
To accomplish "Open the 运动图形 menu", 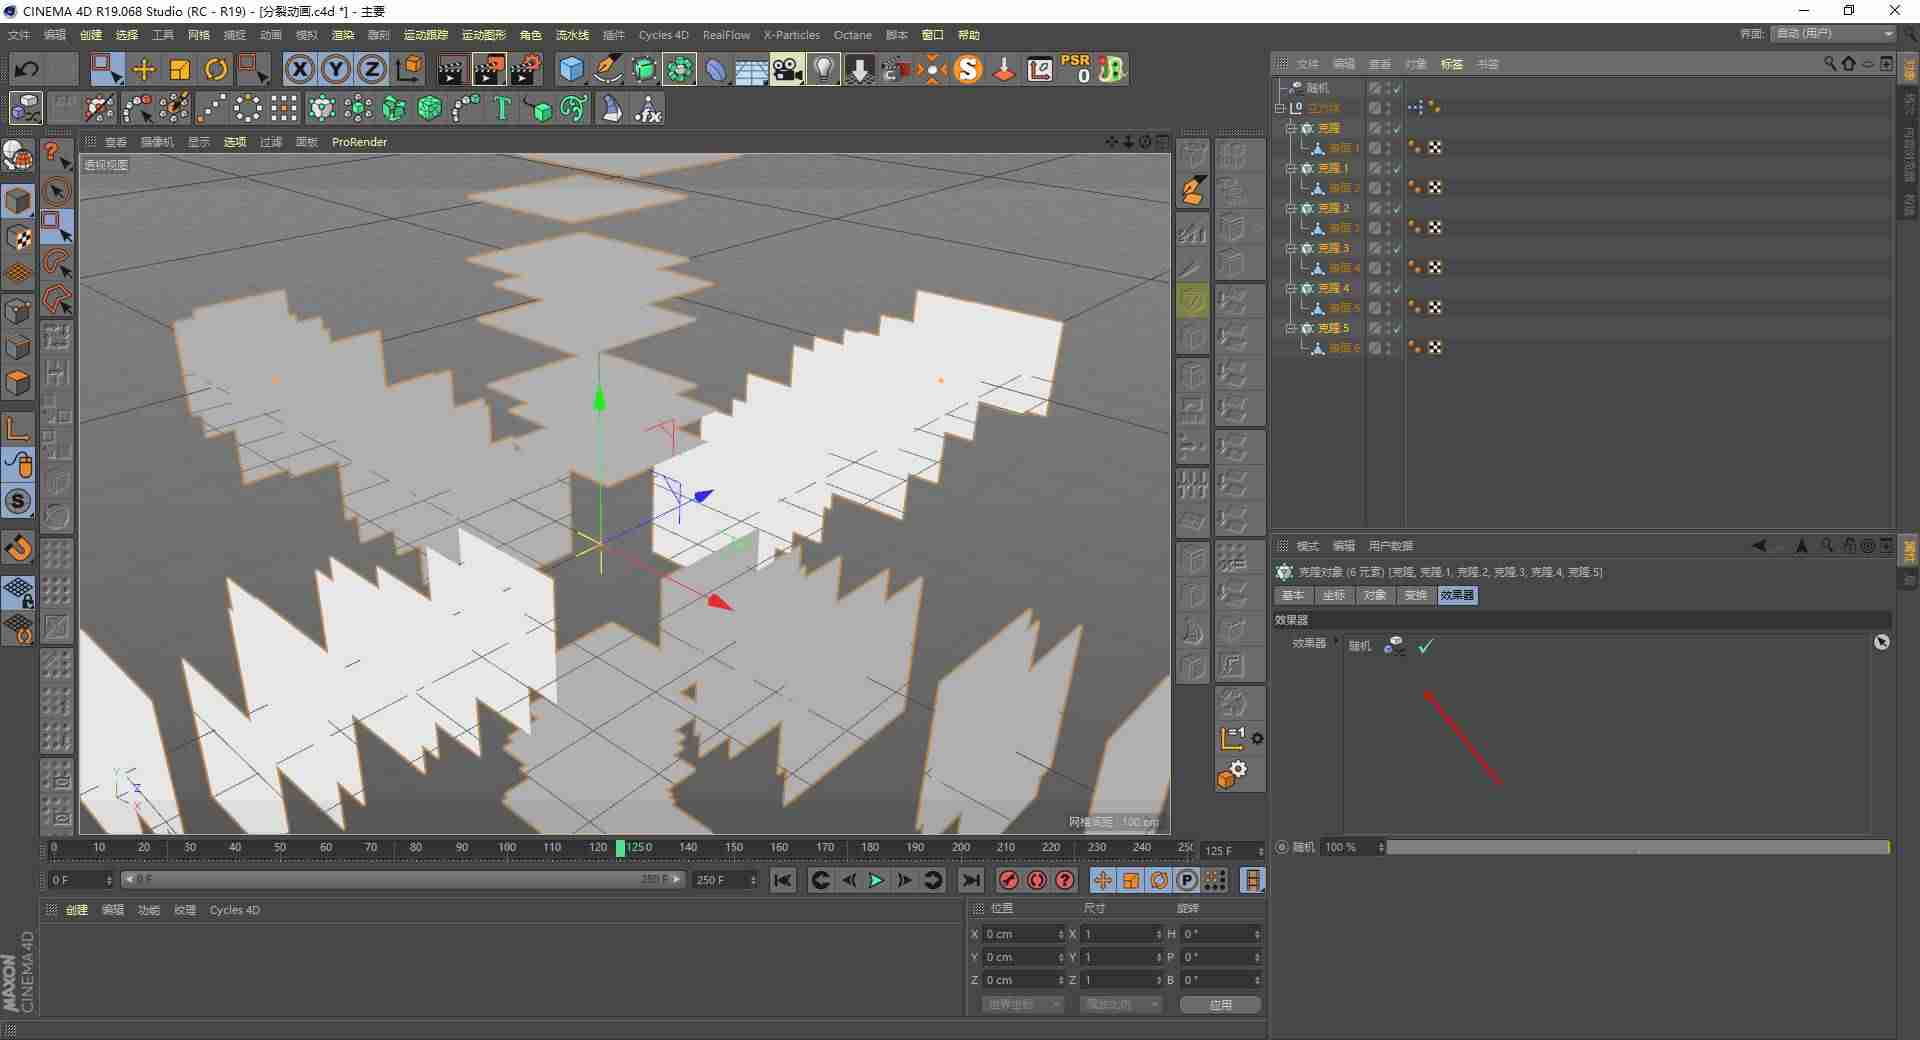I will click(x=483, y=35).
